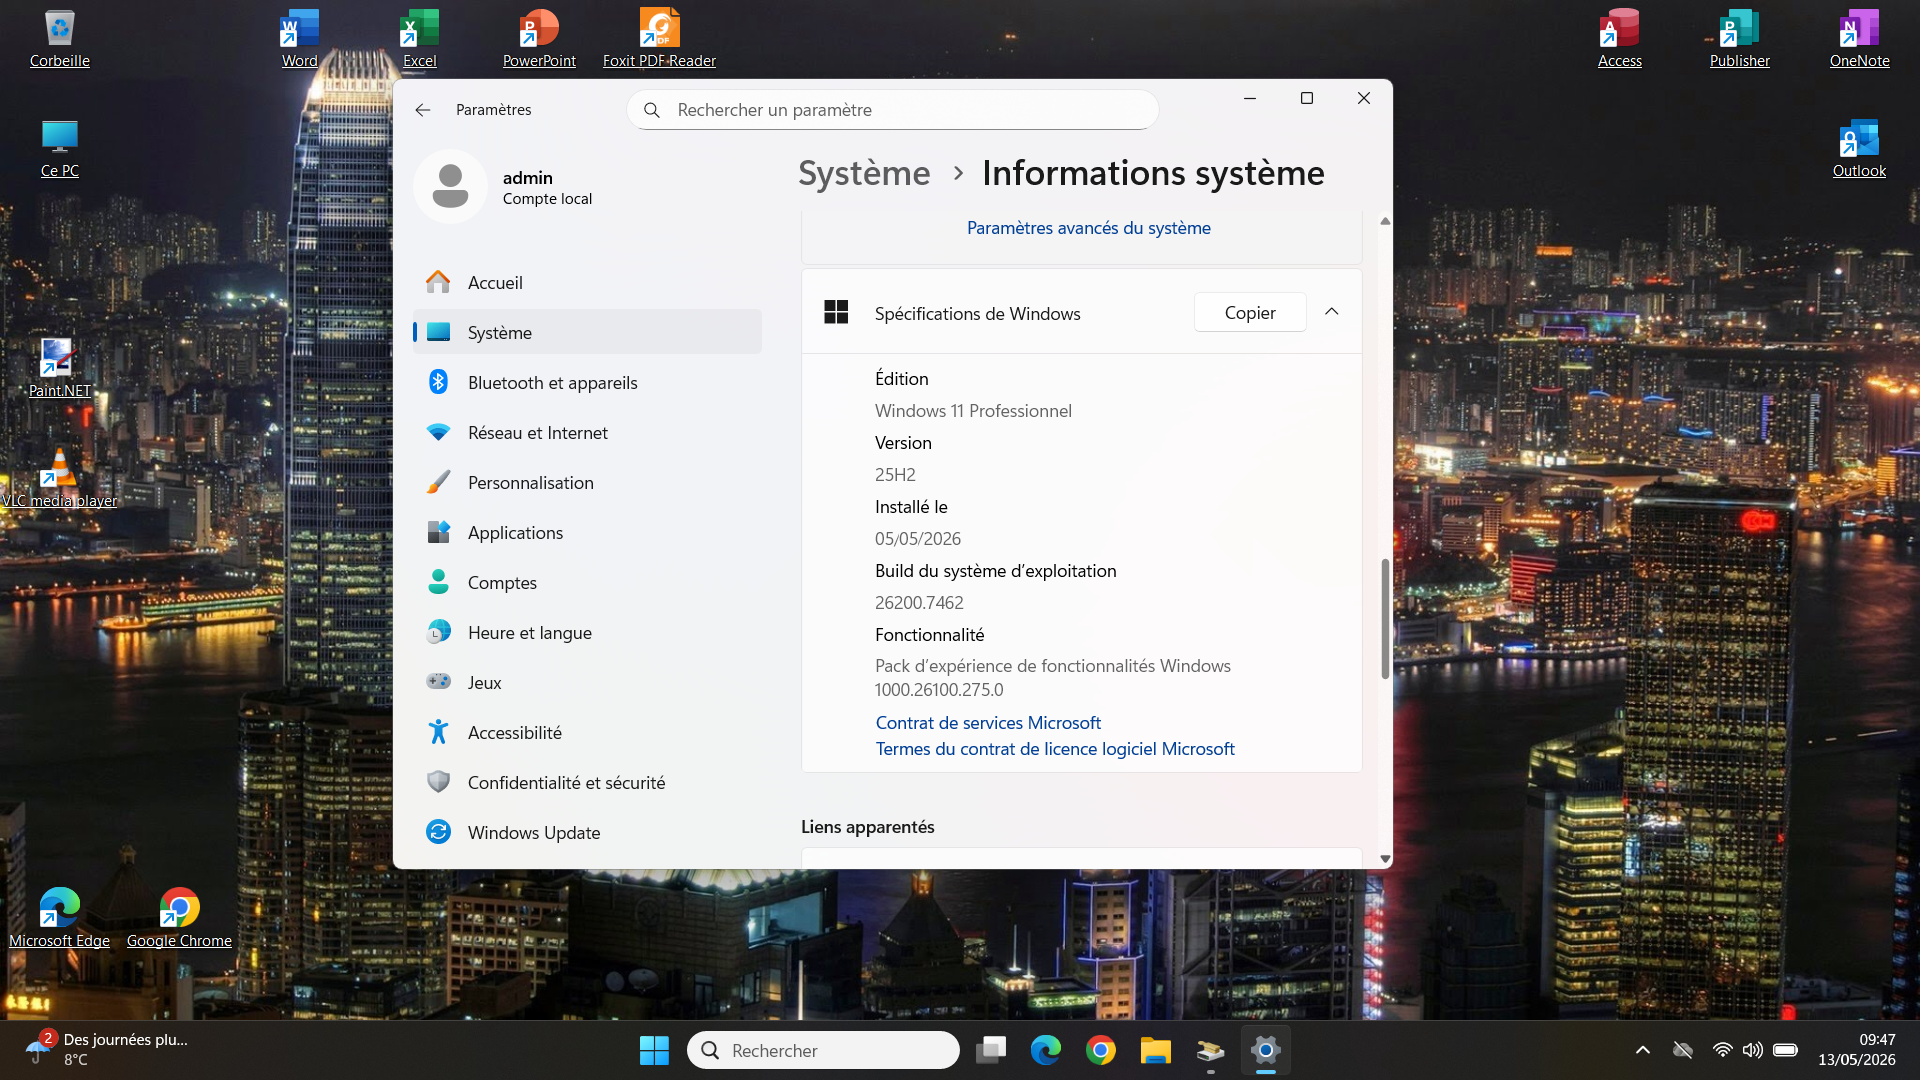Select Bluetooth et appareils in sidebar
The image size is (1920, 1080).
coord(587,383)
